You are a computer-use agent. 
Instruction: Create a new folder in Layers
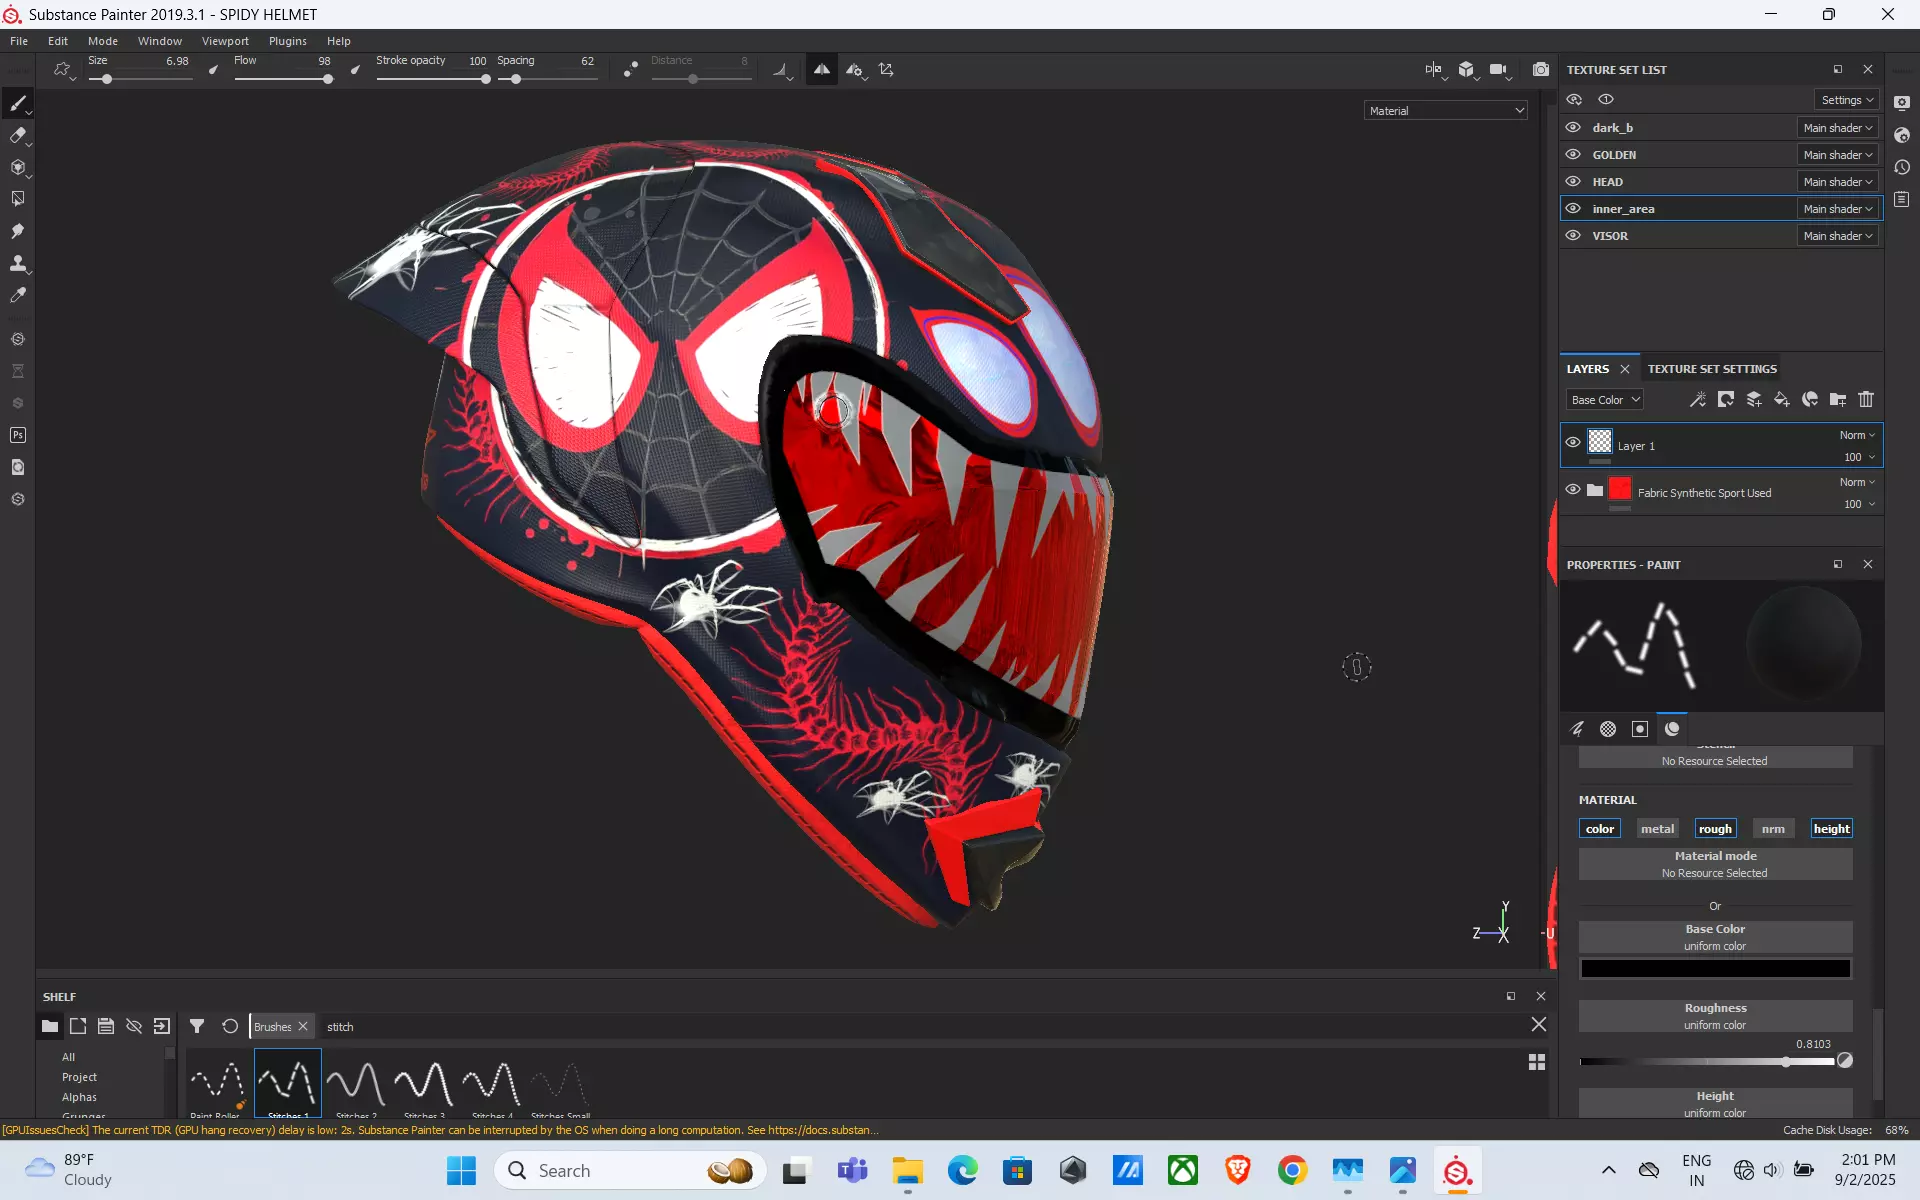tap(1838, 400)
